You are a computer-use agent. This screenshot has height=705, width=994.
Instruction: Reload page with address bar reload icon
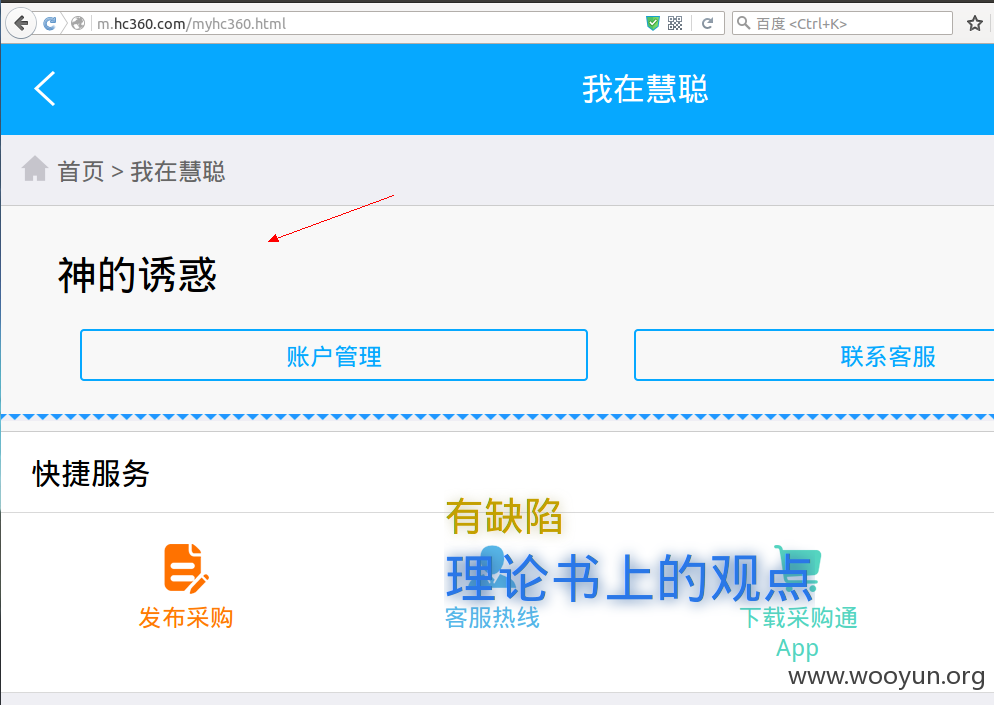707,23
